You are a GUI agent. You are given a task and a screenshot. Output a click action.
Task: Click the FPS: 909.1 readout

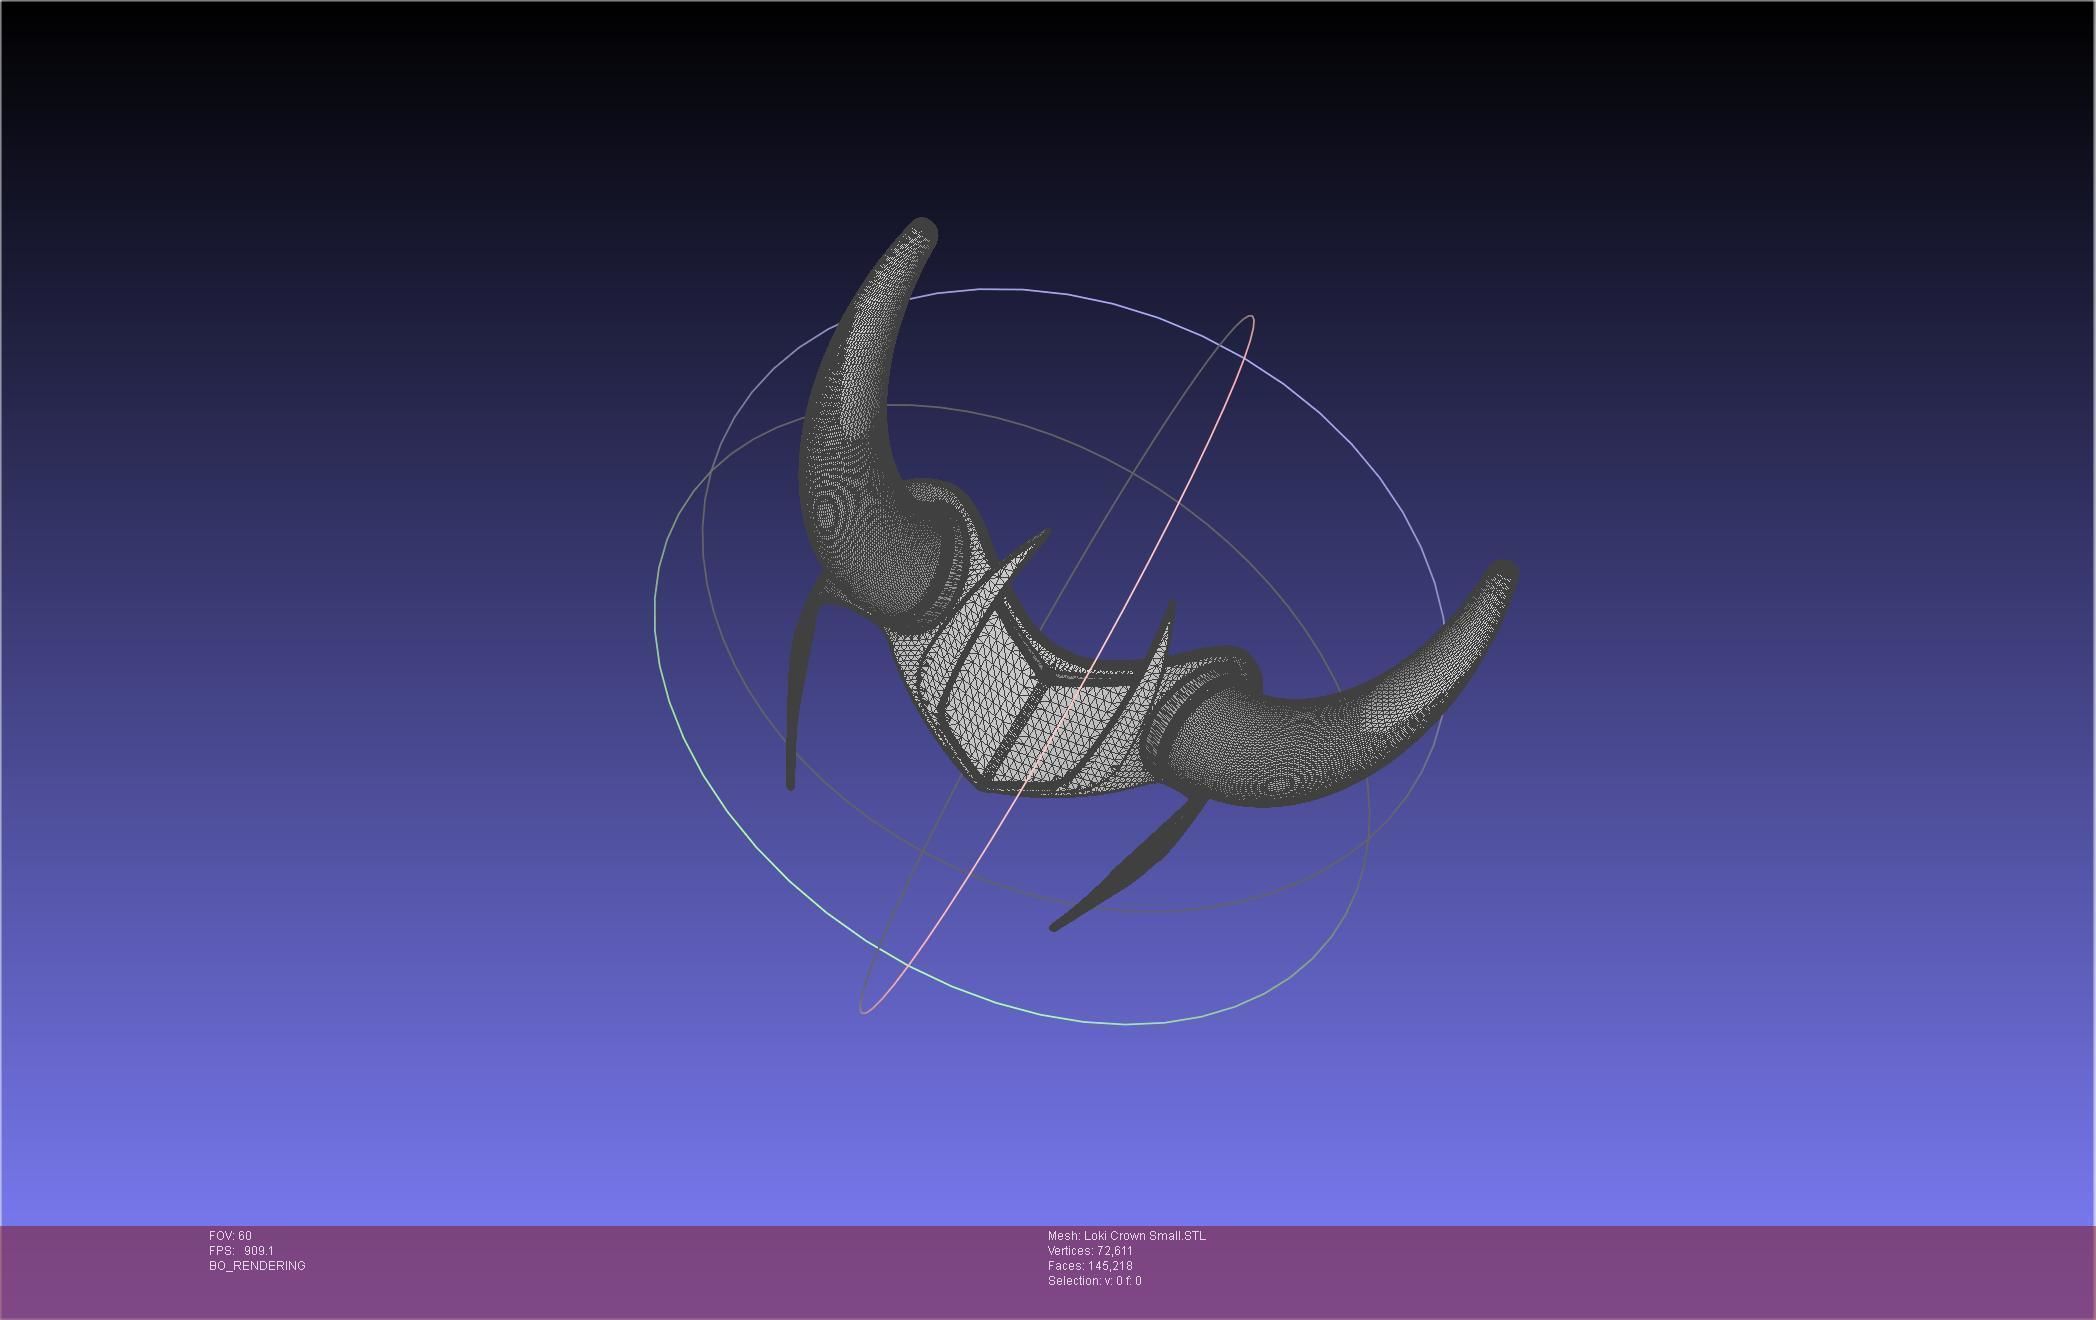click(241, 1251)
